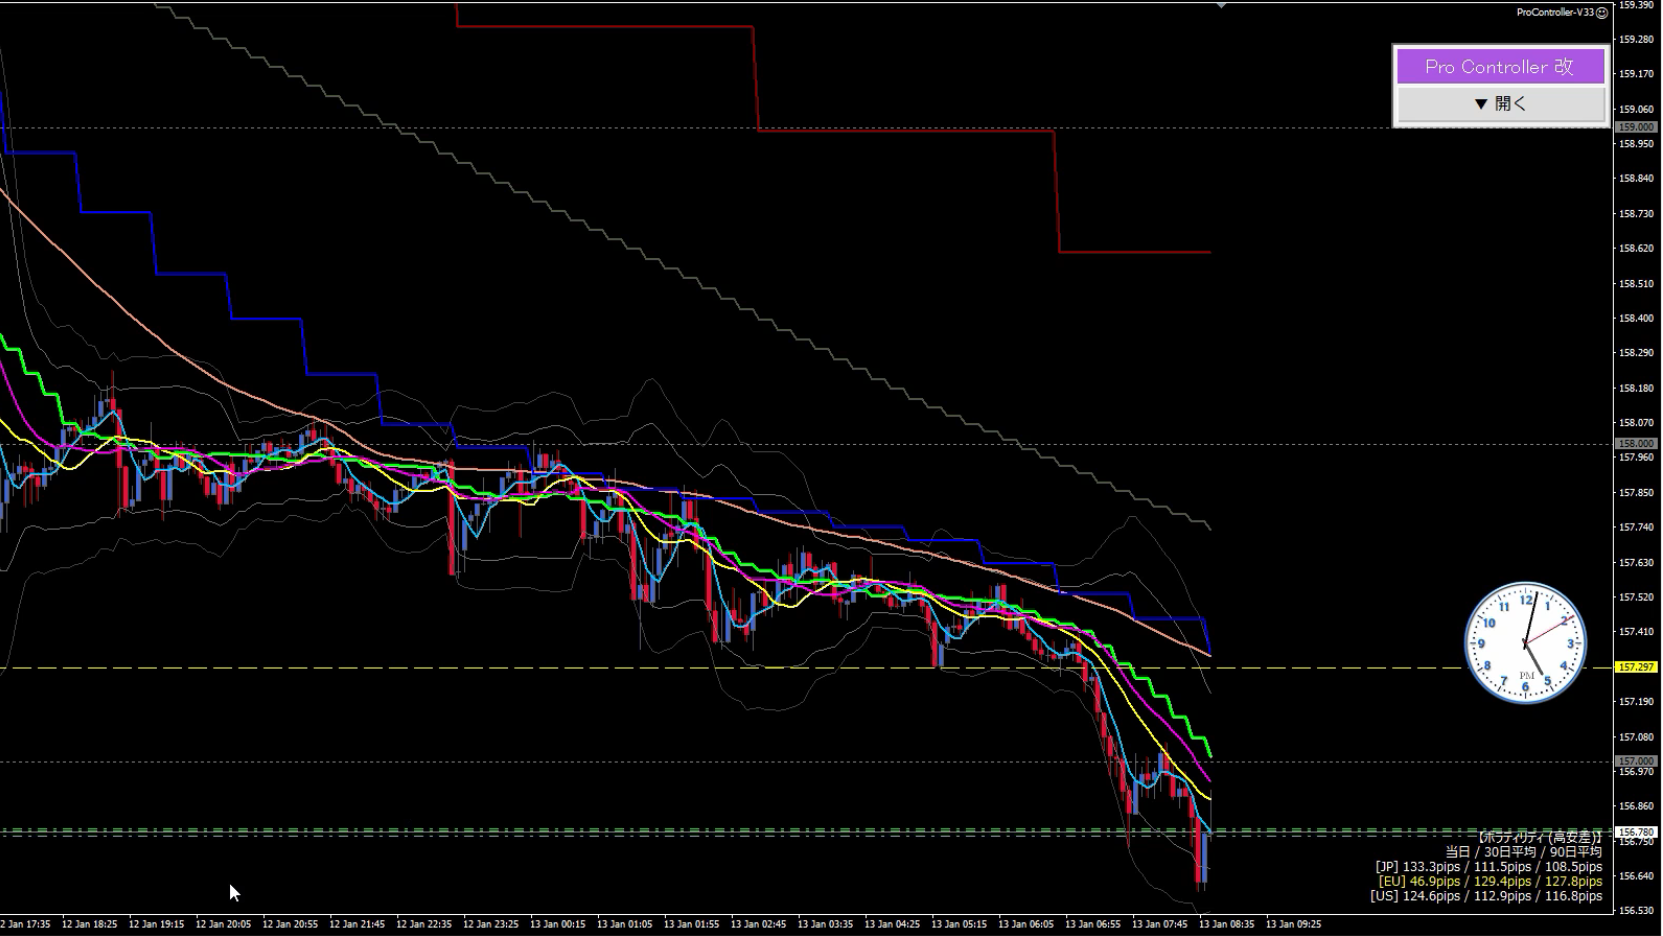The image size is (1663, 936).
Task: Click the ボラティリティ(高安差) heading text
Action: coord(1540,837)
